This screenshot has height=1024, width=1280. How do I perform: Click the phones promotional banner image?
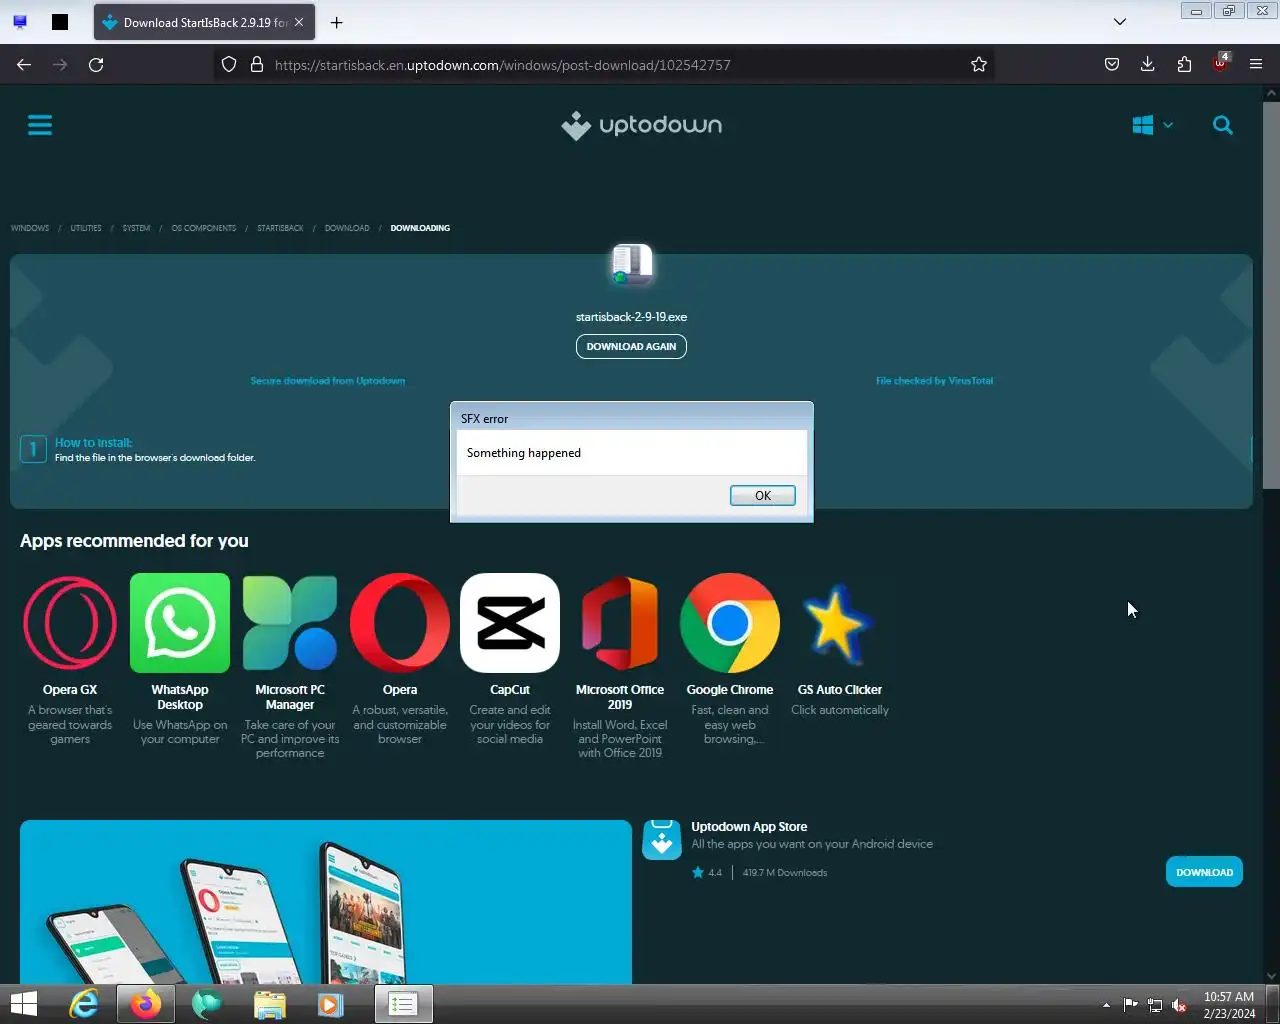click(326, 902)
